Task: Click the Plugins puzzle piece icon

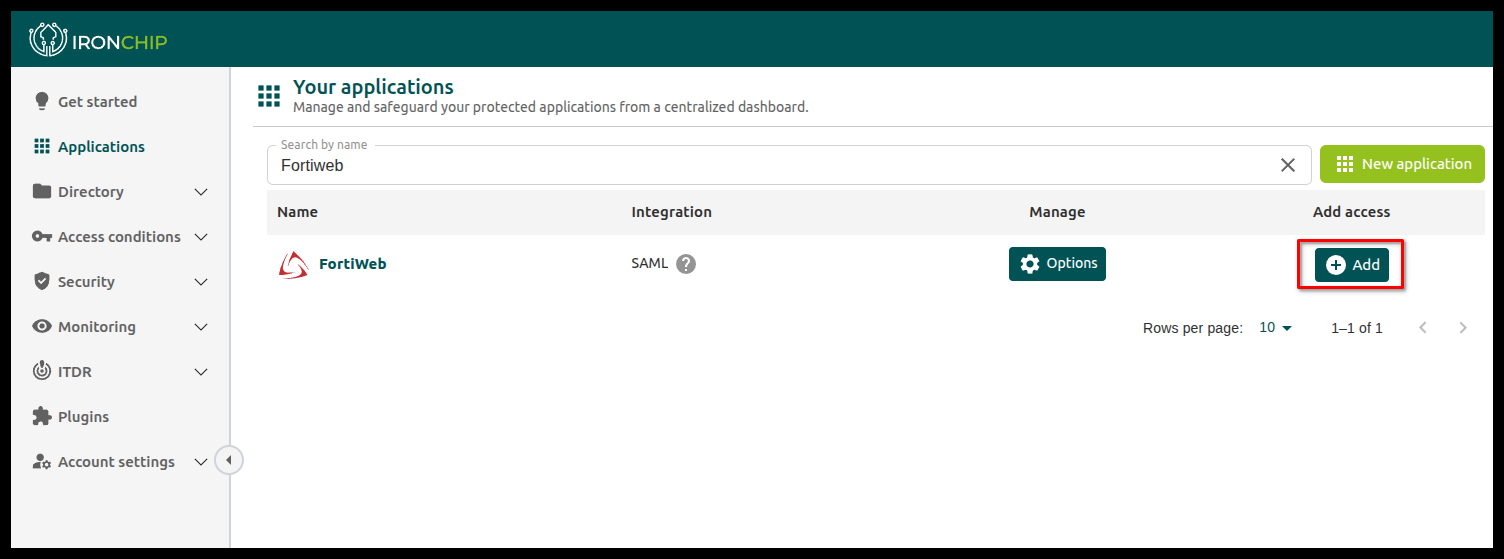Action: (x=41, y=416)
